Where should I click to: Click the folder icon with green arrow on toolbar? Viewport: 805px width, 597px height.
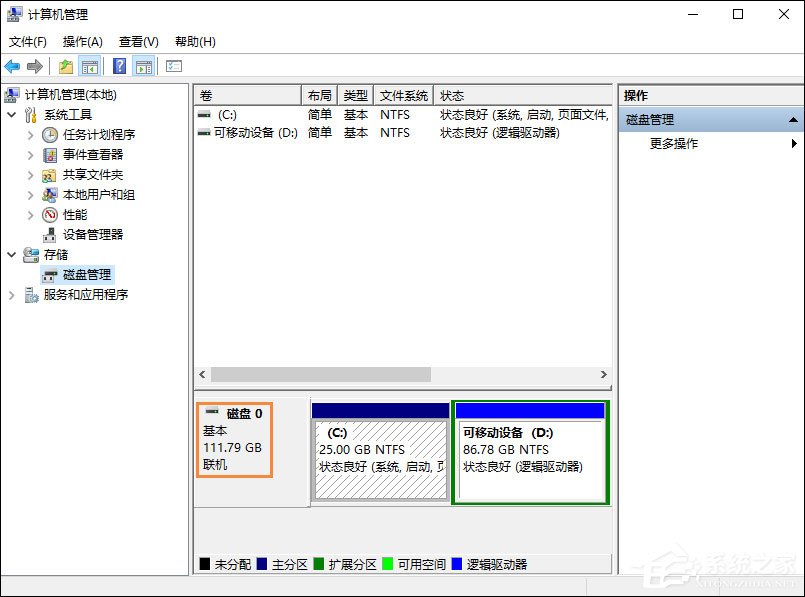pos(65,66)
